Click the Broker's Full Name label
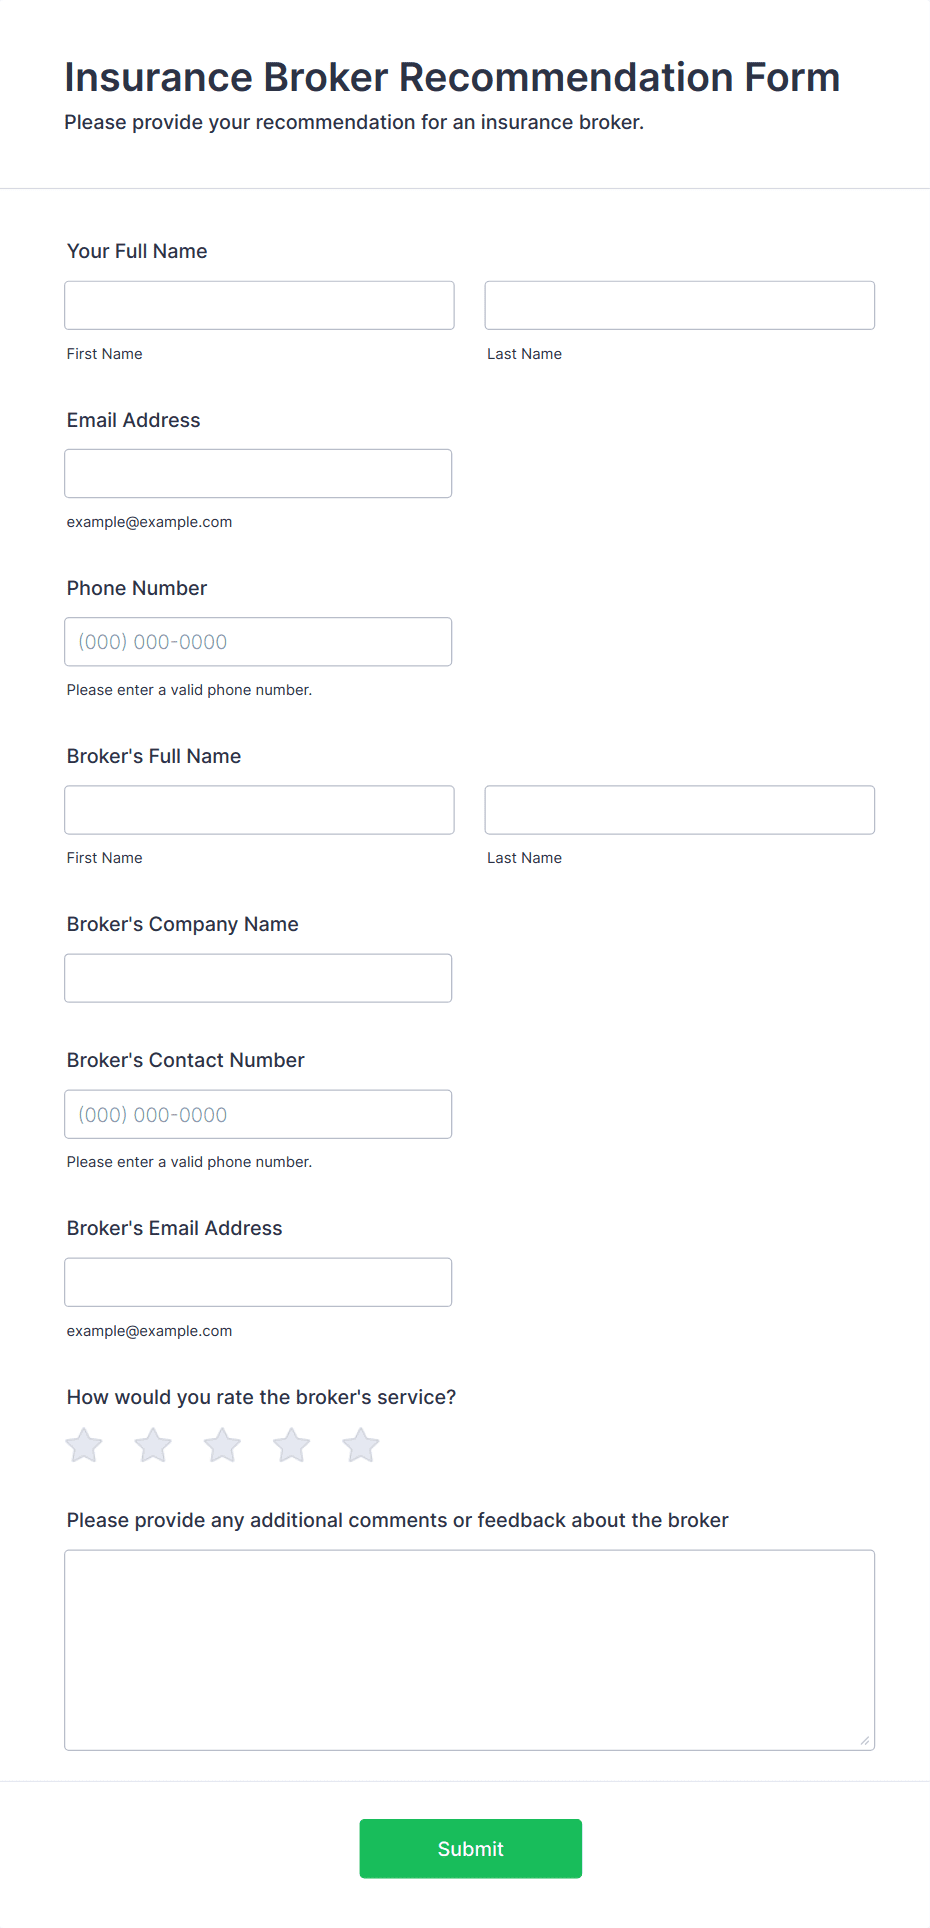 (154, 756)
